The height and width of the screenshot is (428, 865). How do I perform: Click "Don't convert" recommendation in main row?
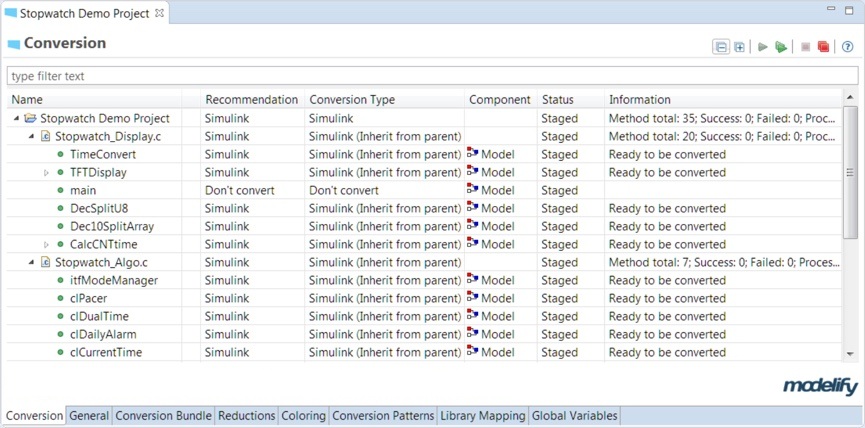click(239, 190)
